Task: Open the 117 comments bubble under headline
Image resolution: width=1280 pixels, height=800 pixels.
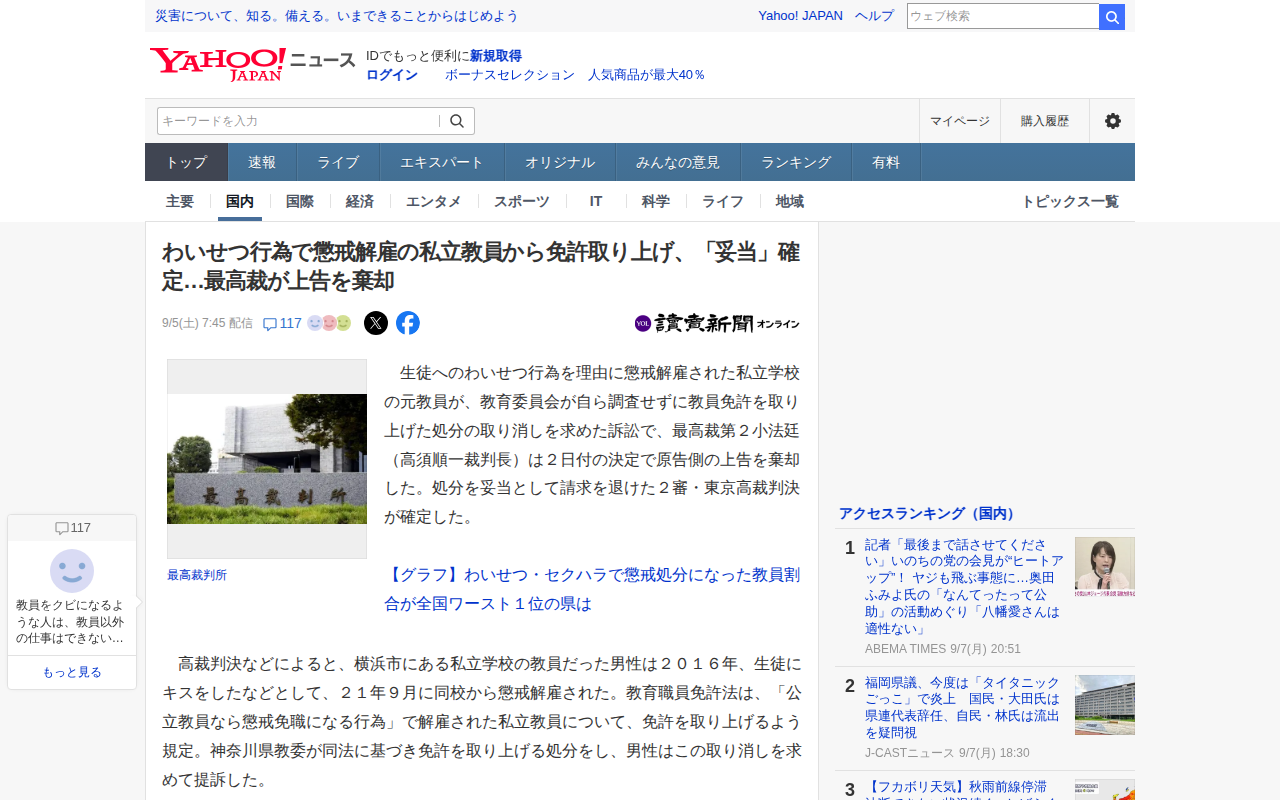Action: point(282,323)
